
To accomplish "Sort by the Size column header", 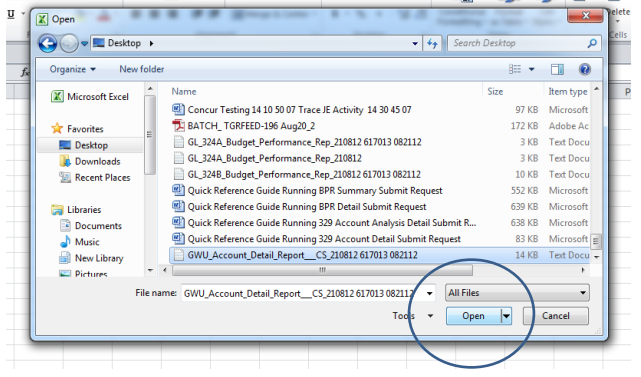I will click(x=495, y=92).
